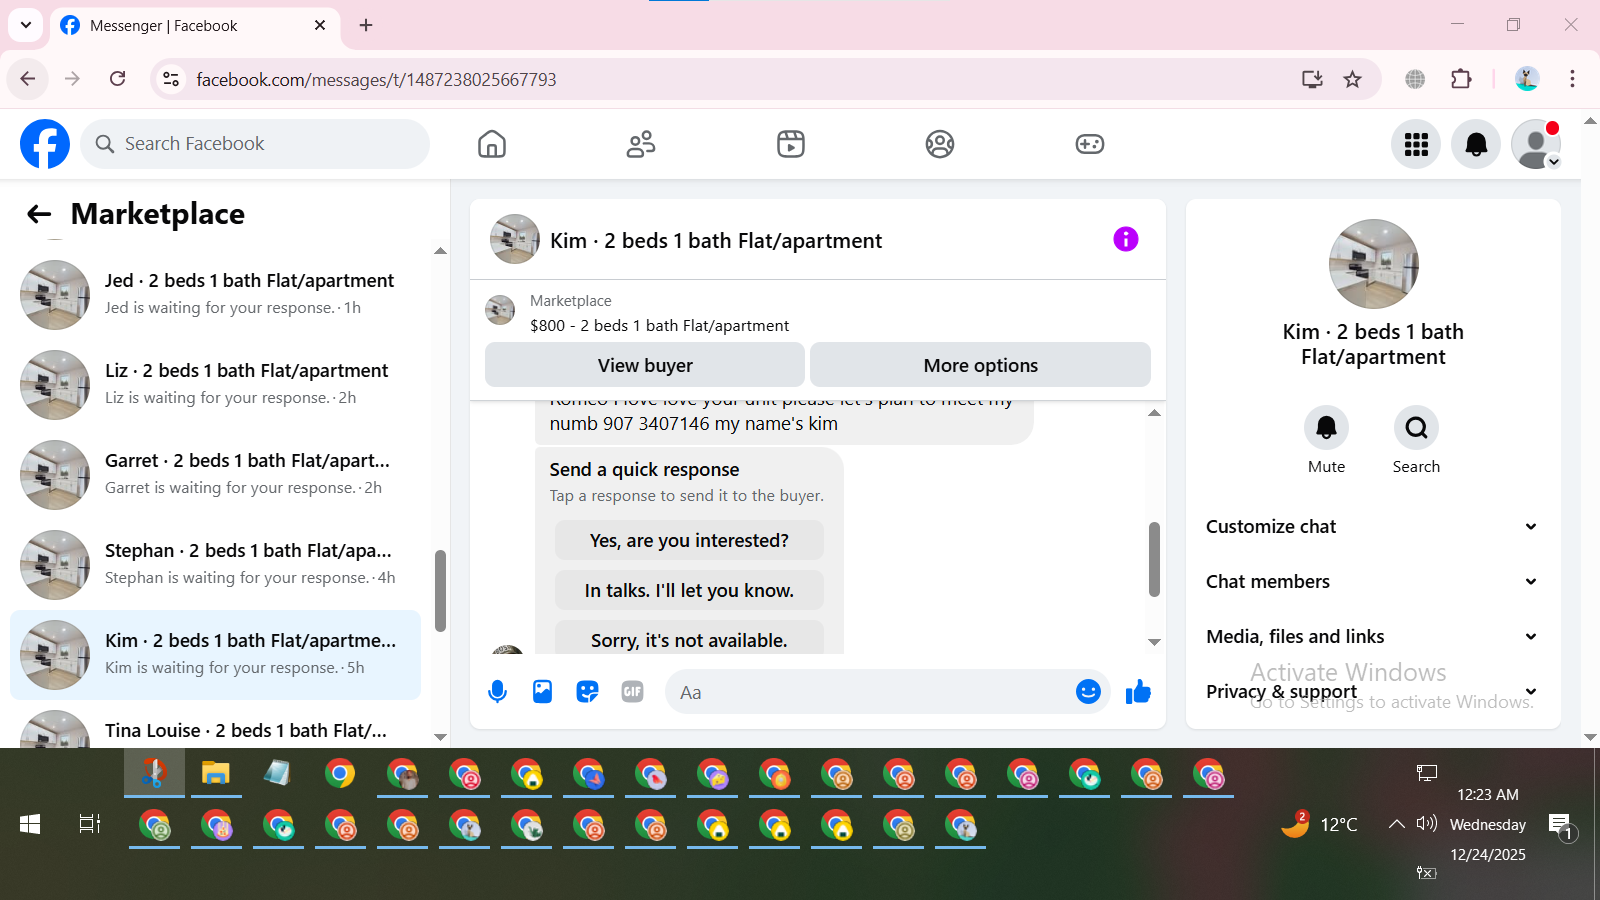Open the Windows notification center
This screenshot has width=1600, height=900.
pos(1562,826)
